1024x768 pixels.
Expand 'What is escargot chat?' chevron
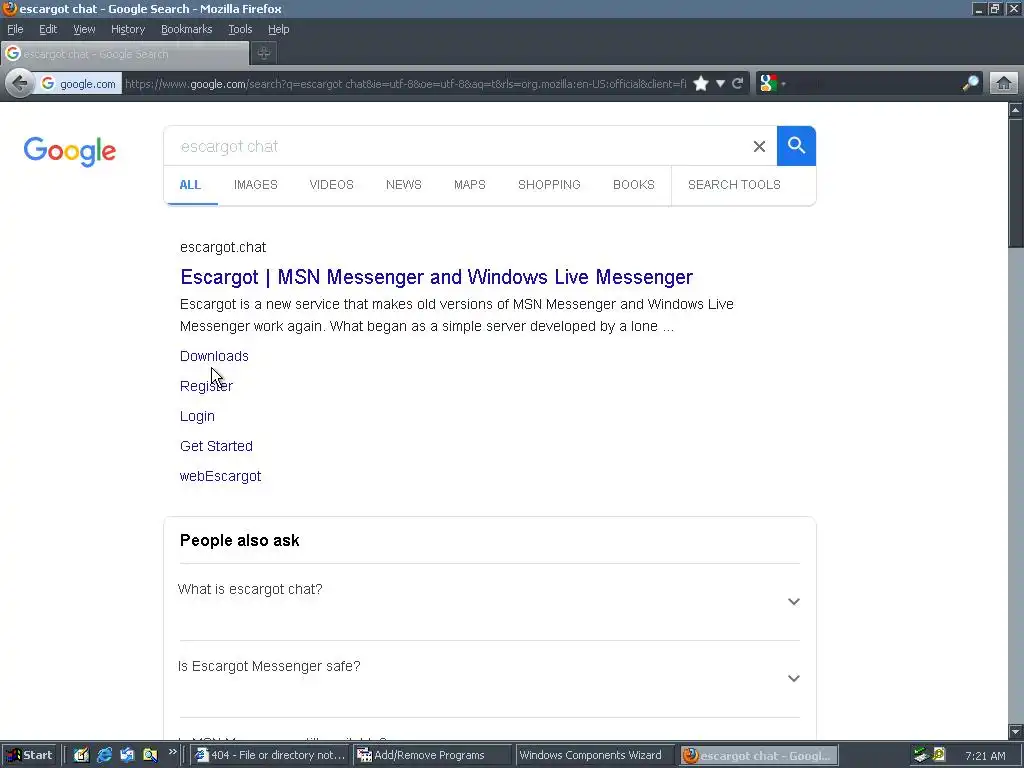[793, 601]
